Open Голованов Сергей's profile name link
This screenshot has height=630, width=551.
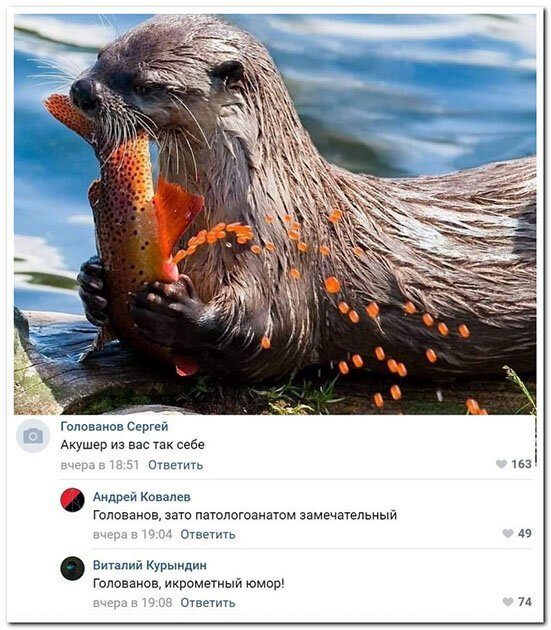(114, 426)
